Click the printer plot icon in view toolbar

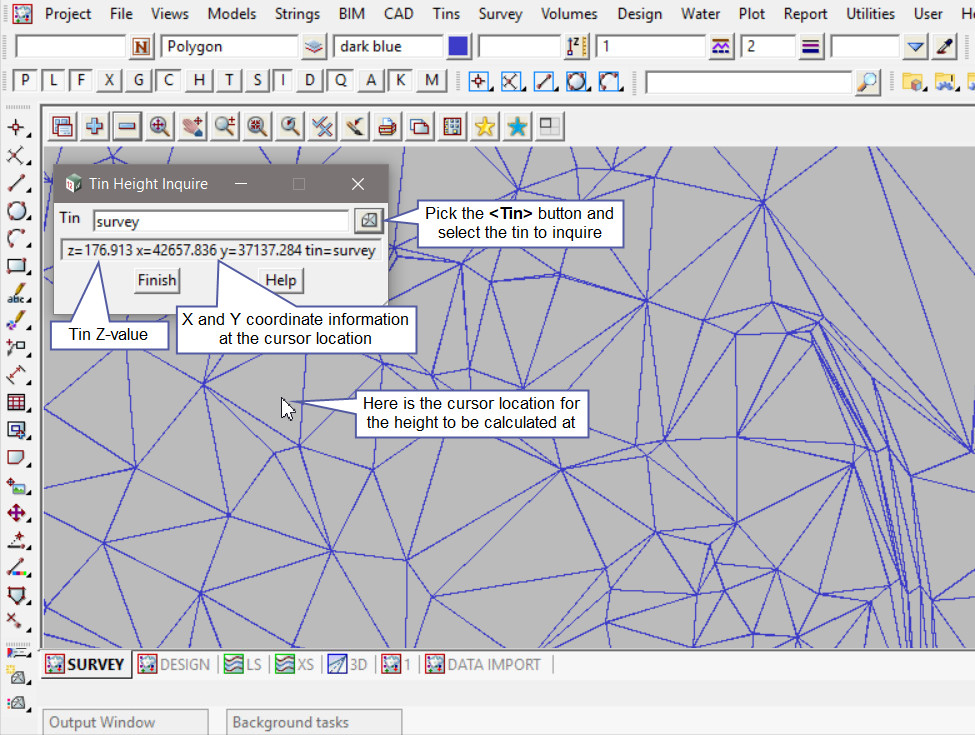[387, 126]
